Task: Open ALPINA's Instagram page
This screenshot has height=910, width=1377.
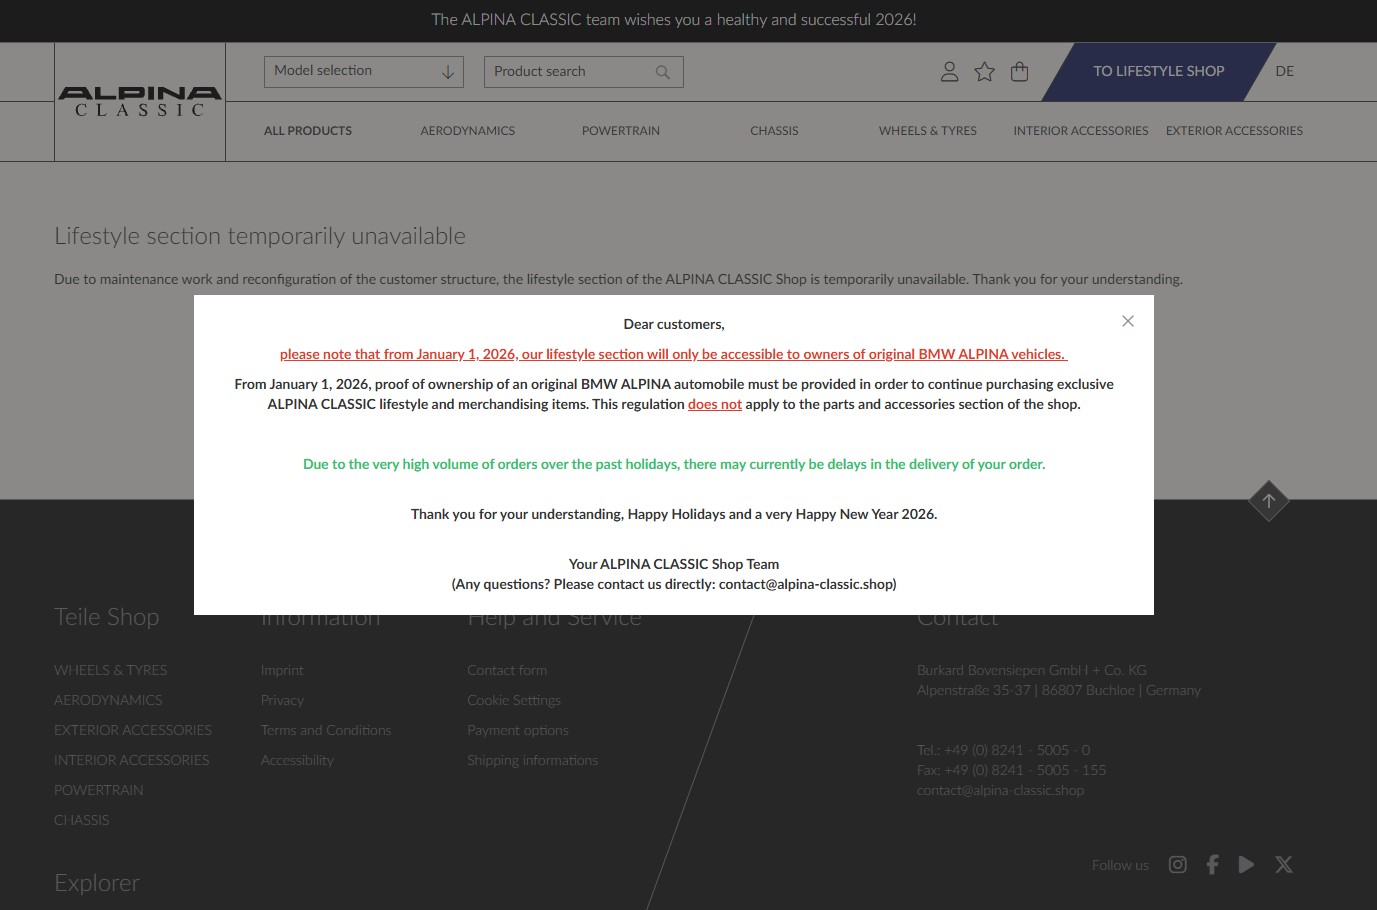Action: point(1178,865)
